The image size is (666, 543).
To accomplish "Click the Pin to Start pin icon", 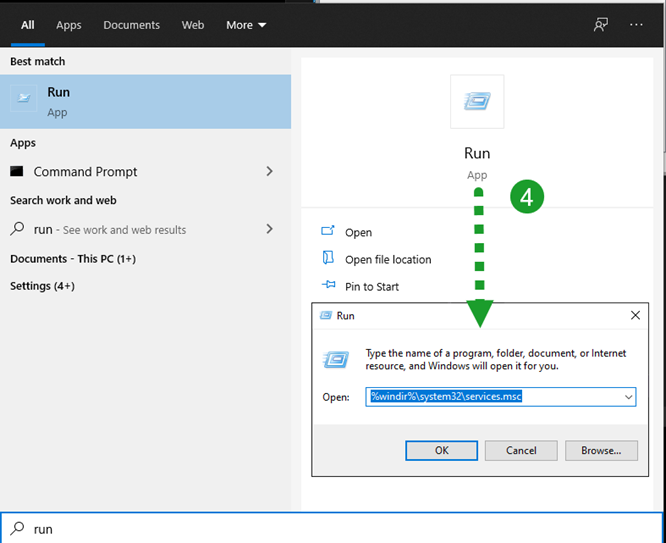I will click(328, 284).
